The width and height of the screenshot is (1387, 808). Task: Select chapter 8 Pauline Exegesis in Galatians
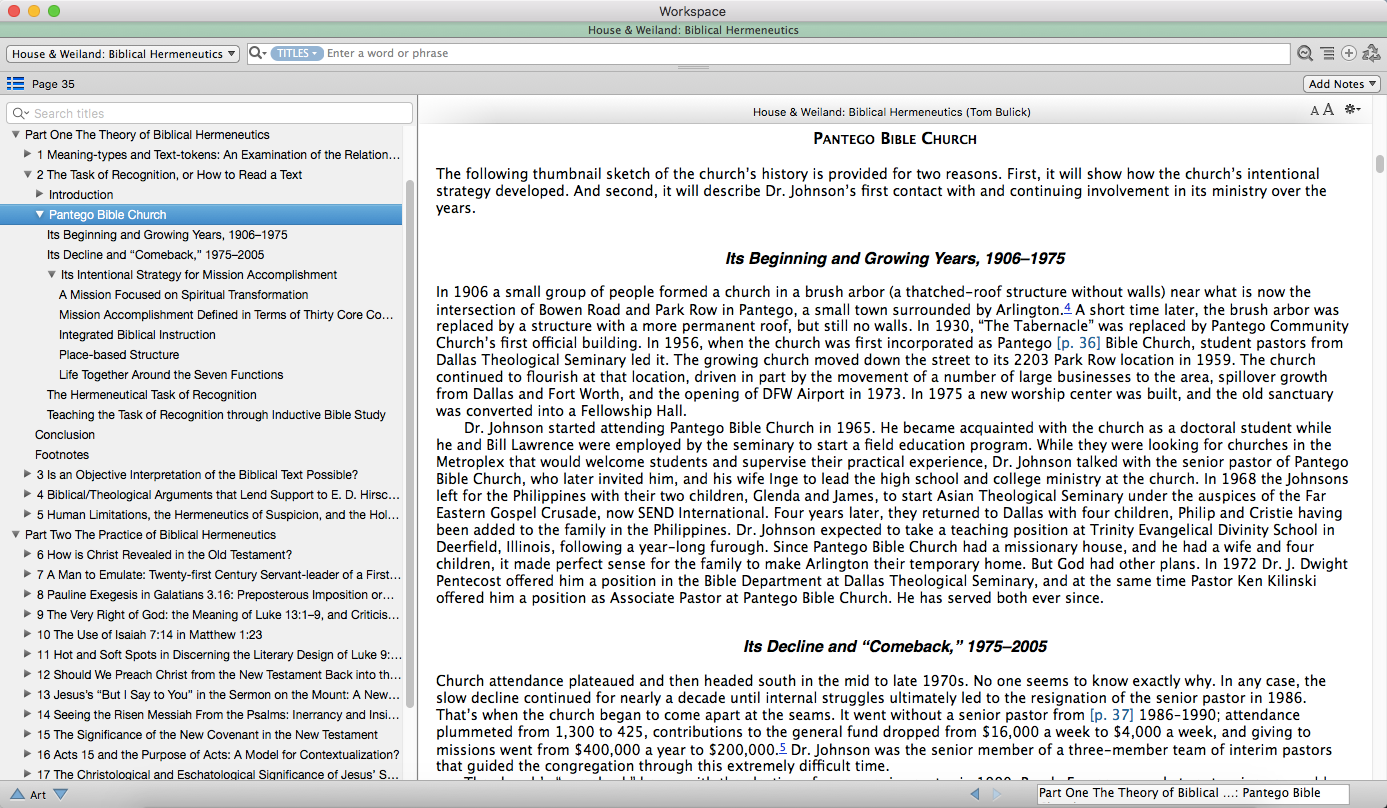tap(216, 595)
